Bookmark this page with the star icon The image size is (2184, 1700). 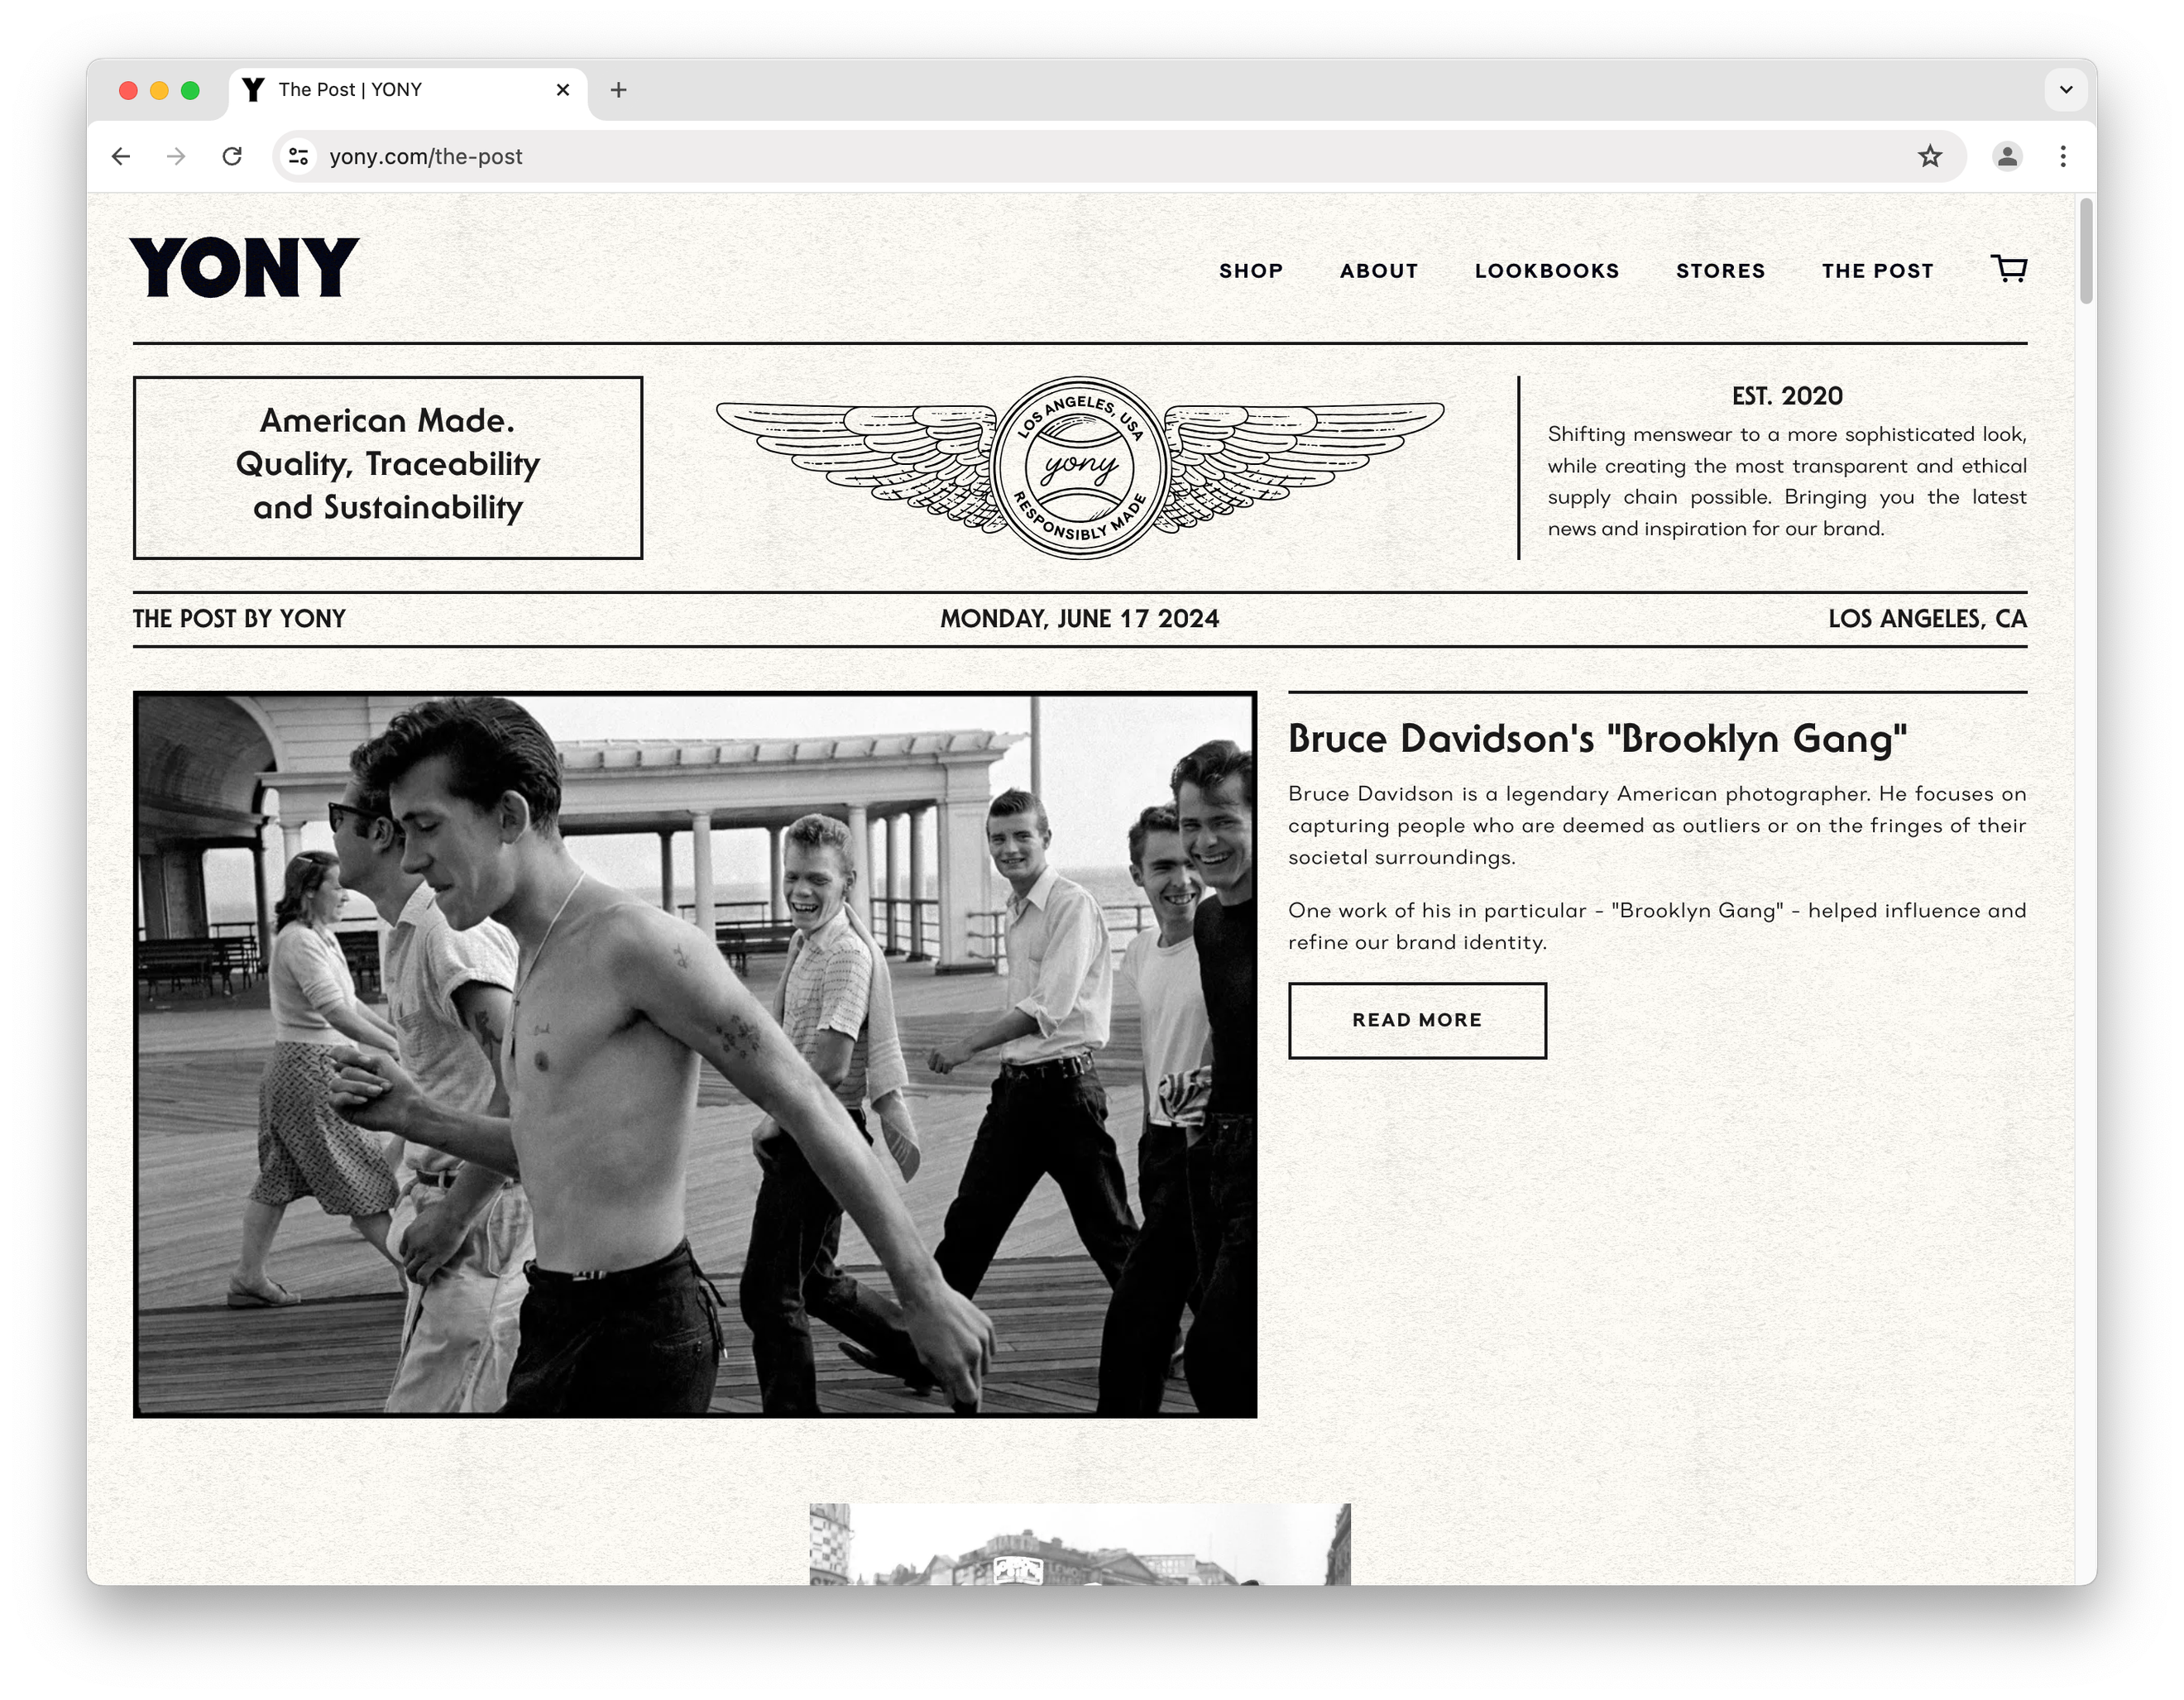click(x=1929, y=156)
